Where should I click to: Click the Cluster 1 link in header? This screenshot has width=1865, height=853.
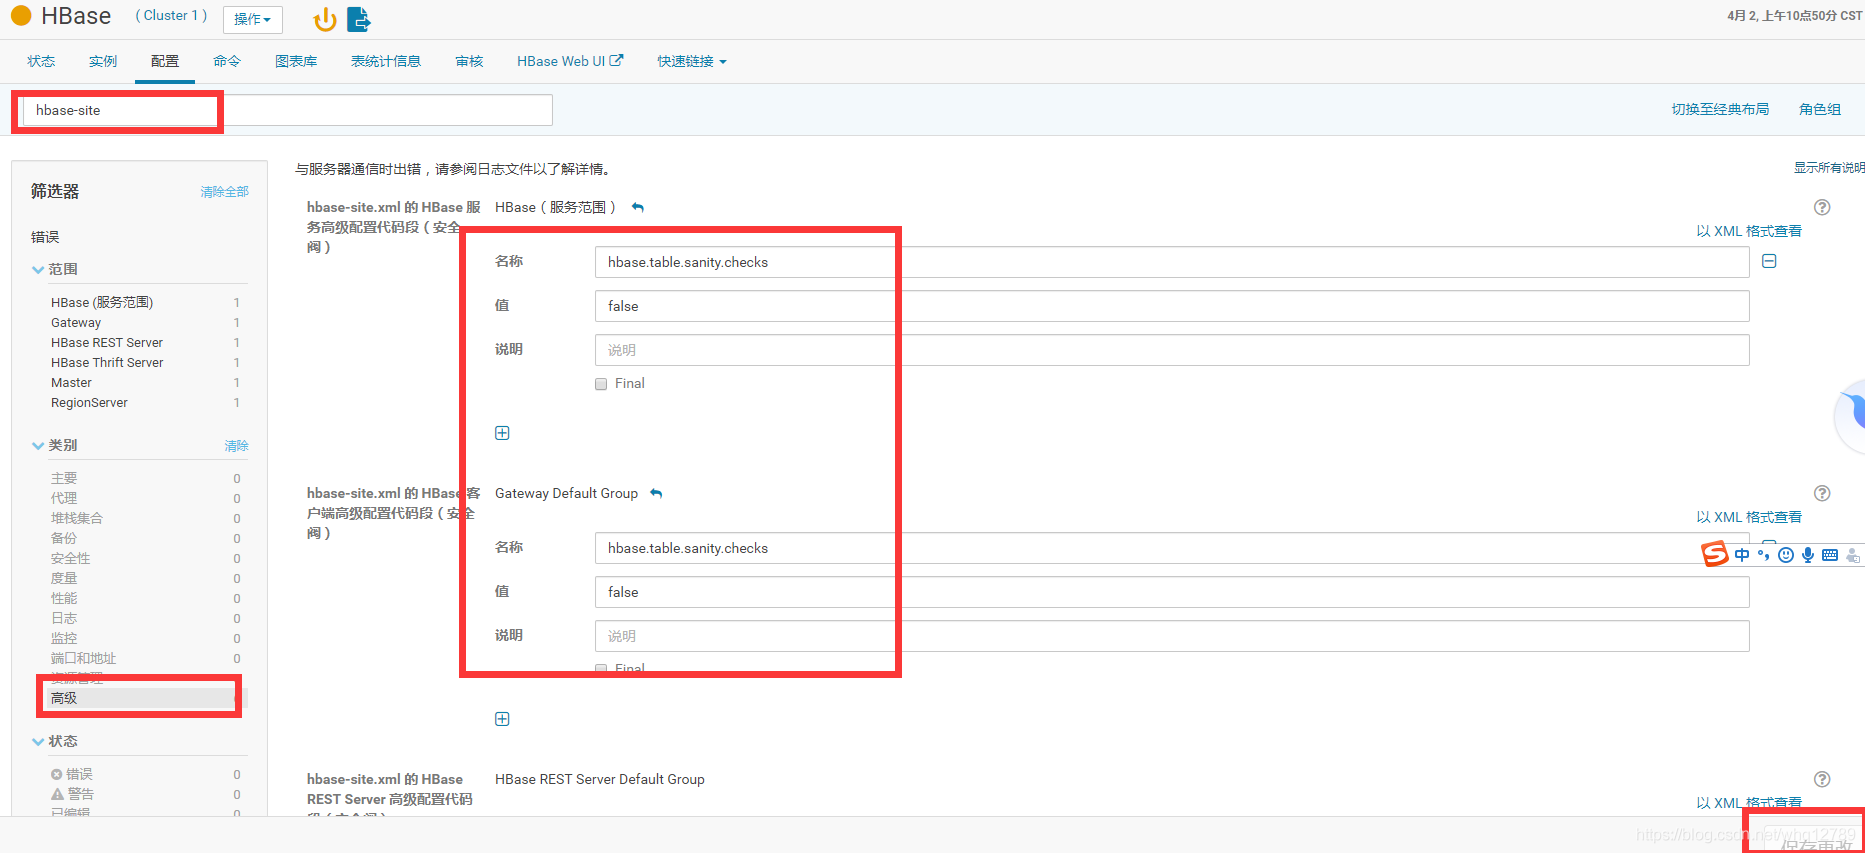pyautogui.click(x=172, y=16)
